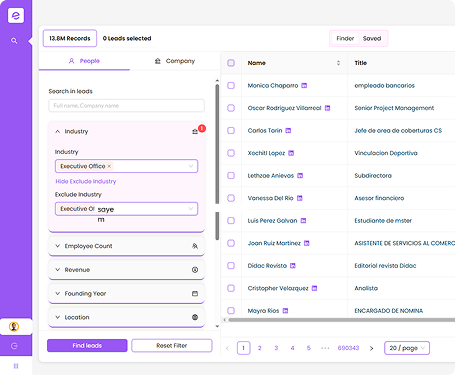Select Lethzae Anievas's checkbox

coord(231,175)
